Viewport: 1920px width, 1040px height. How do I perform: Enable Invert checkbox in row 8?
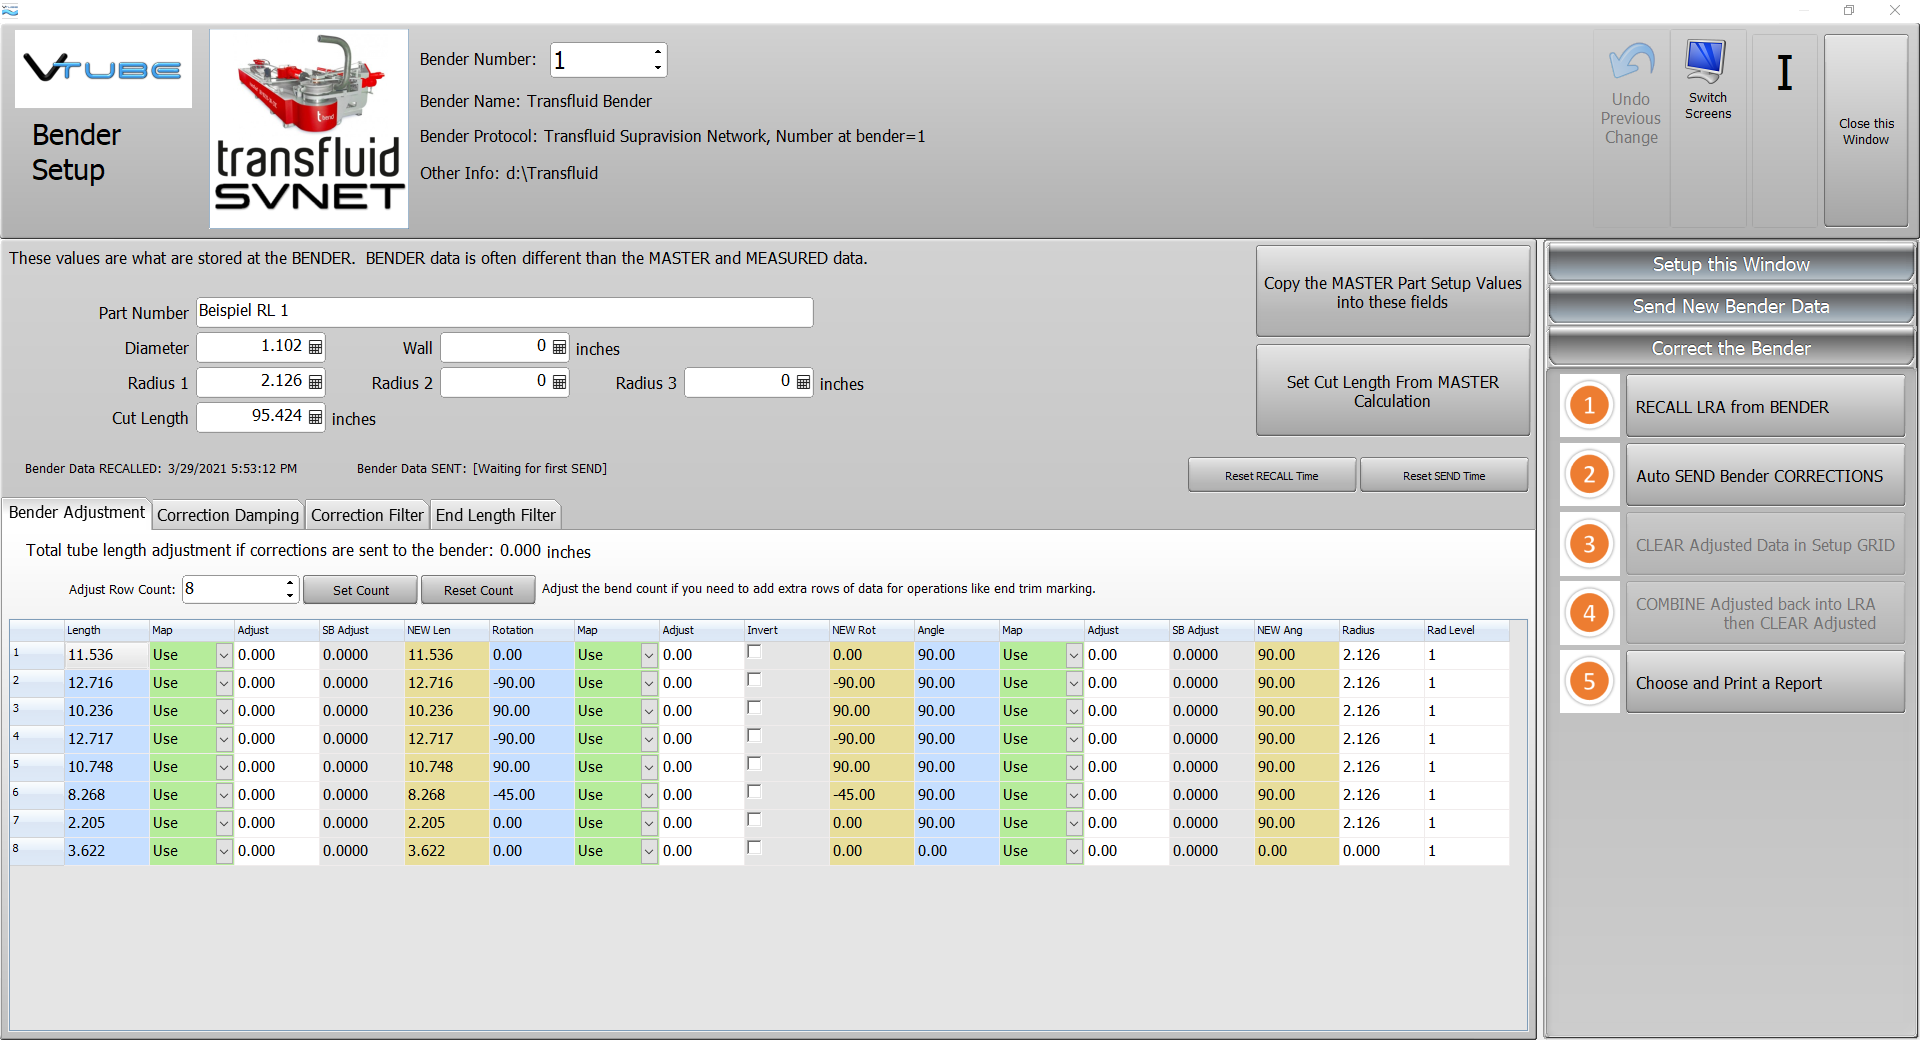pyautogui.click(x=755, y=849)
